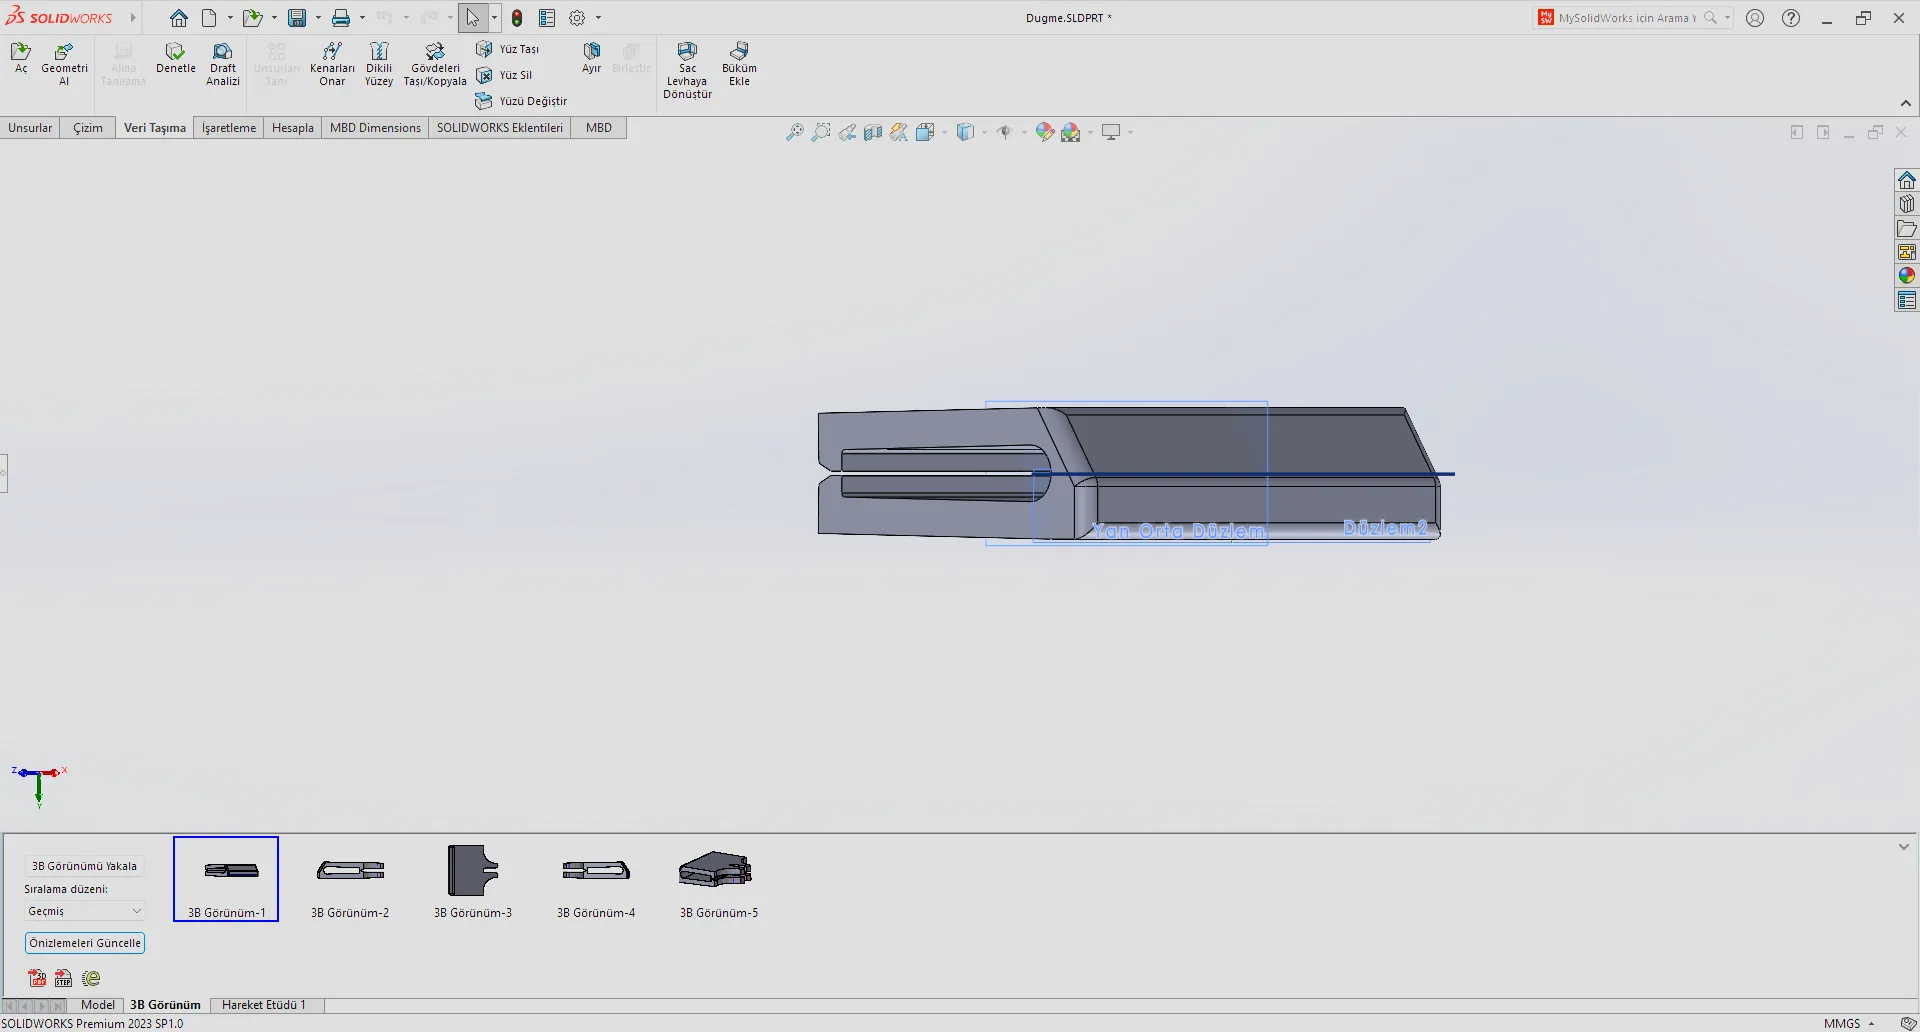Viewport: 1920px width, 1032px height.
Task: Expand Apply Scene dropdown arrow
Action: [1090, 132]
